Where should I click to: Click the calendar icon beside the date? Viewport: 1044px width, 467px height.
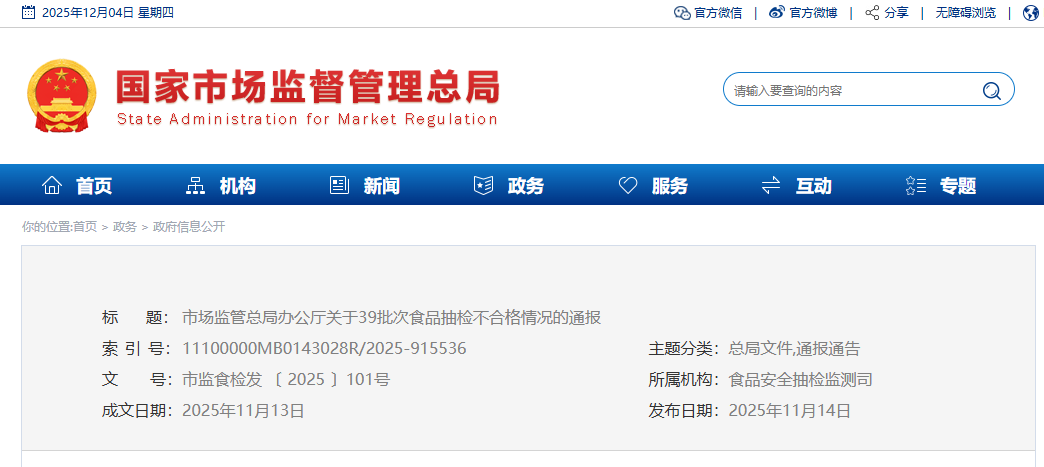[28, 13]
